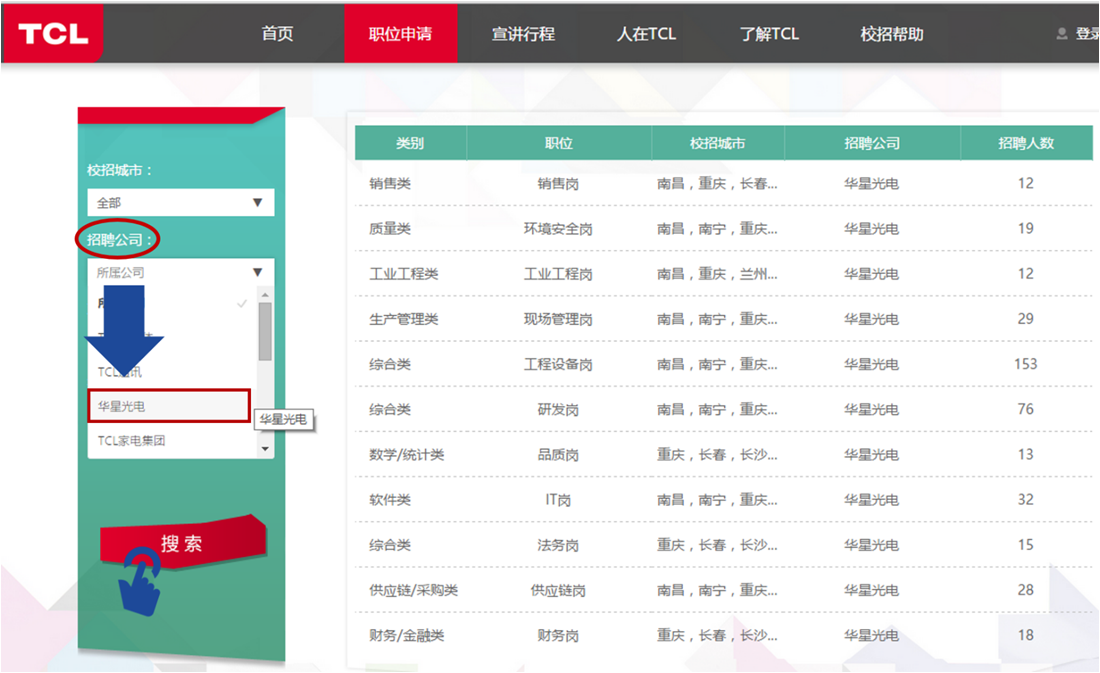Click the dropdown list scroll-down arrow
Viewport: 1100px width, 673px height.
(265, 449)
